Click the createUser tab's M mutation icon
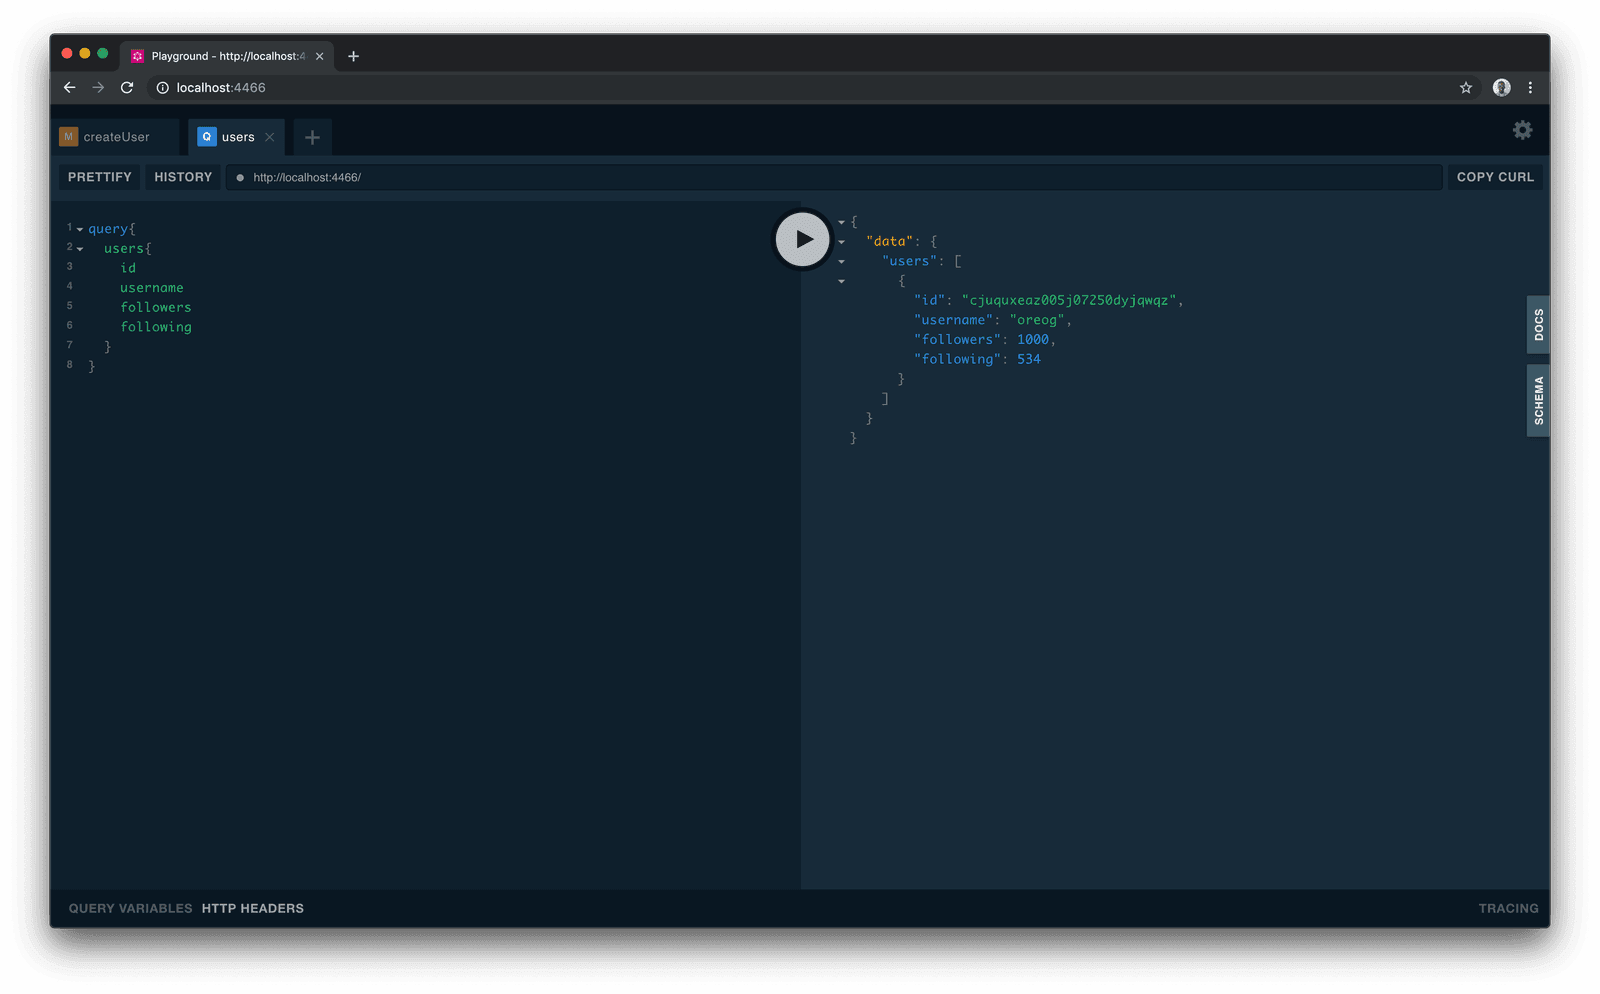This screenshot has height=994, width=1600. pos(68,137)
